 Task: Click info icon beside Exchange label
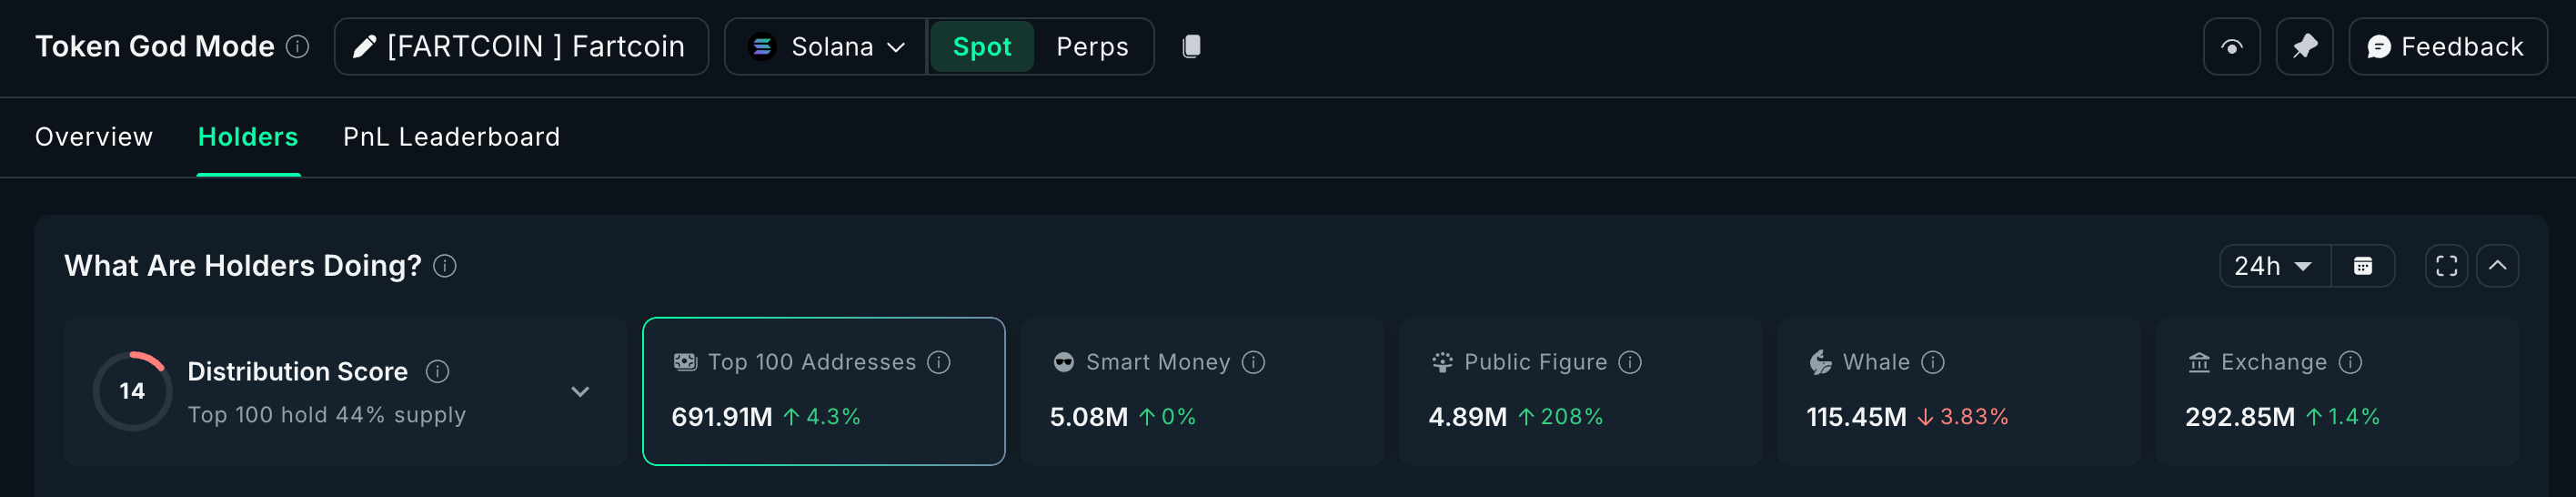click(2350, 362)
